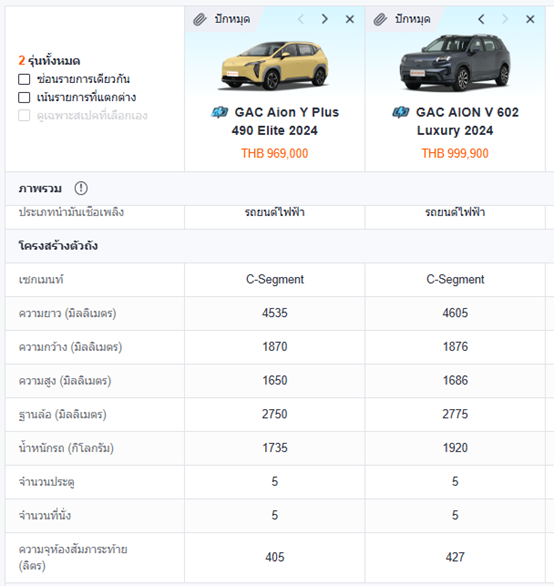554x586 pixels.
Task: Click the EV badge icon next to AION V 602
Action: 401,112
